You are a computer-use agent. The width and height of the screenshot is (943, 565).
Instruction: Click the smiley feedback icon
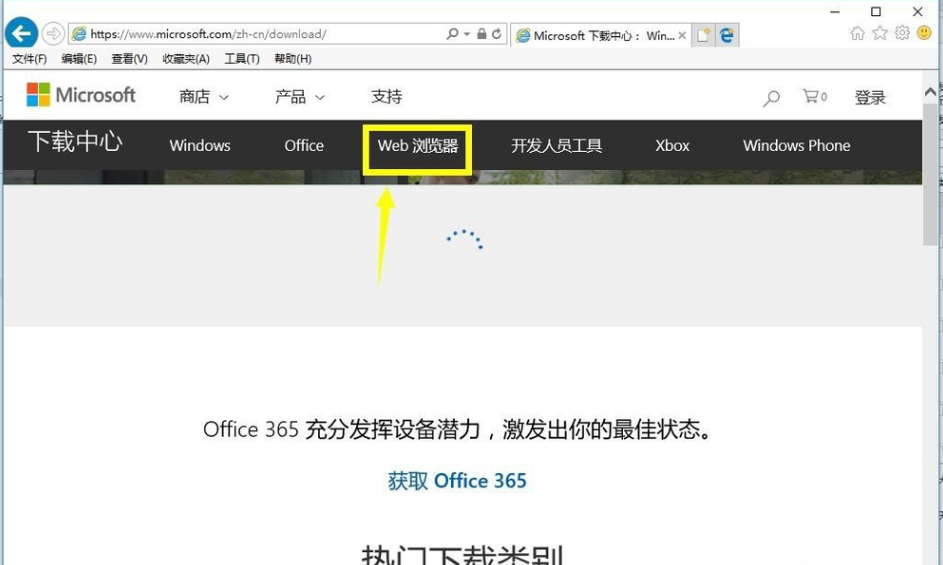[x=924, y=33]
